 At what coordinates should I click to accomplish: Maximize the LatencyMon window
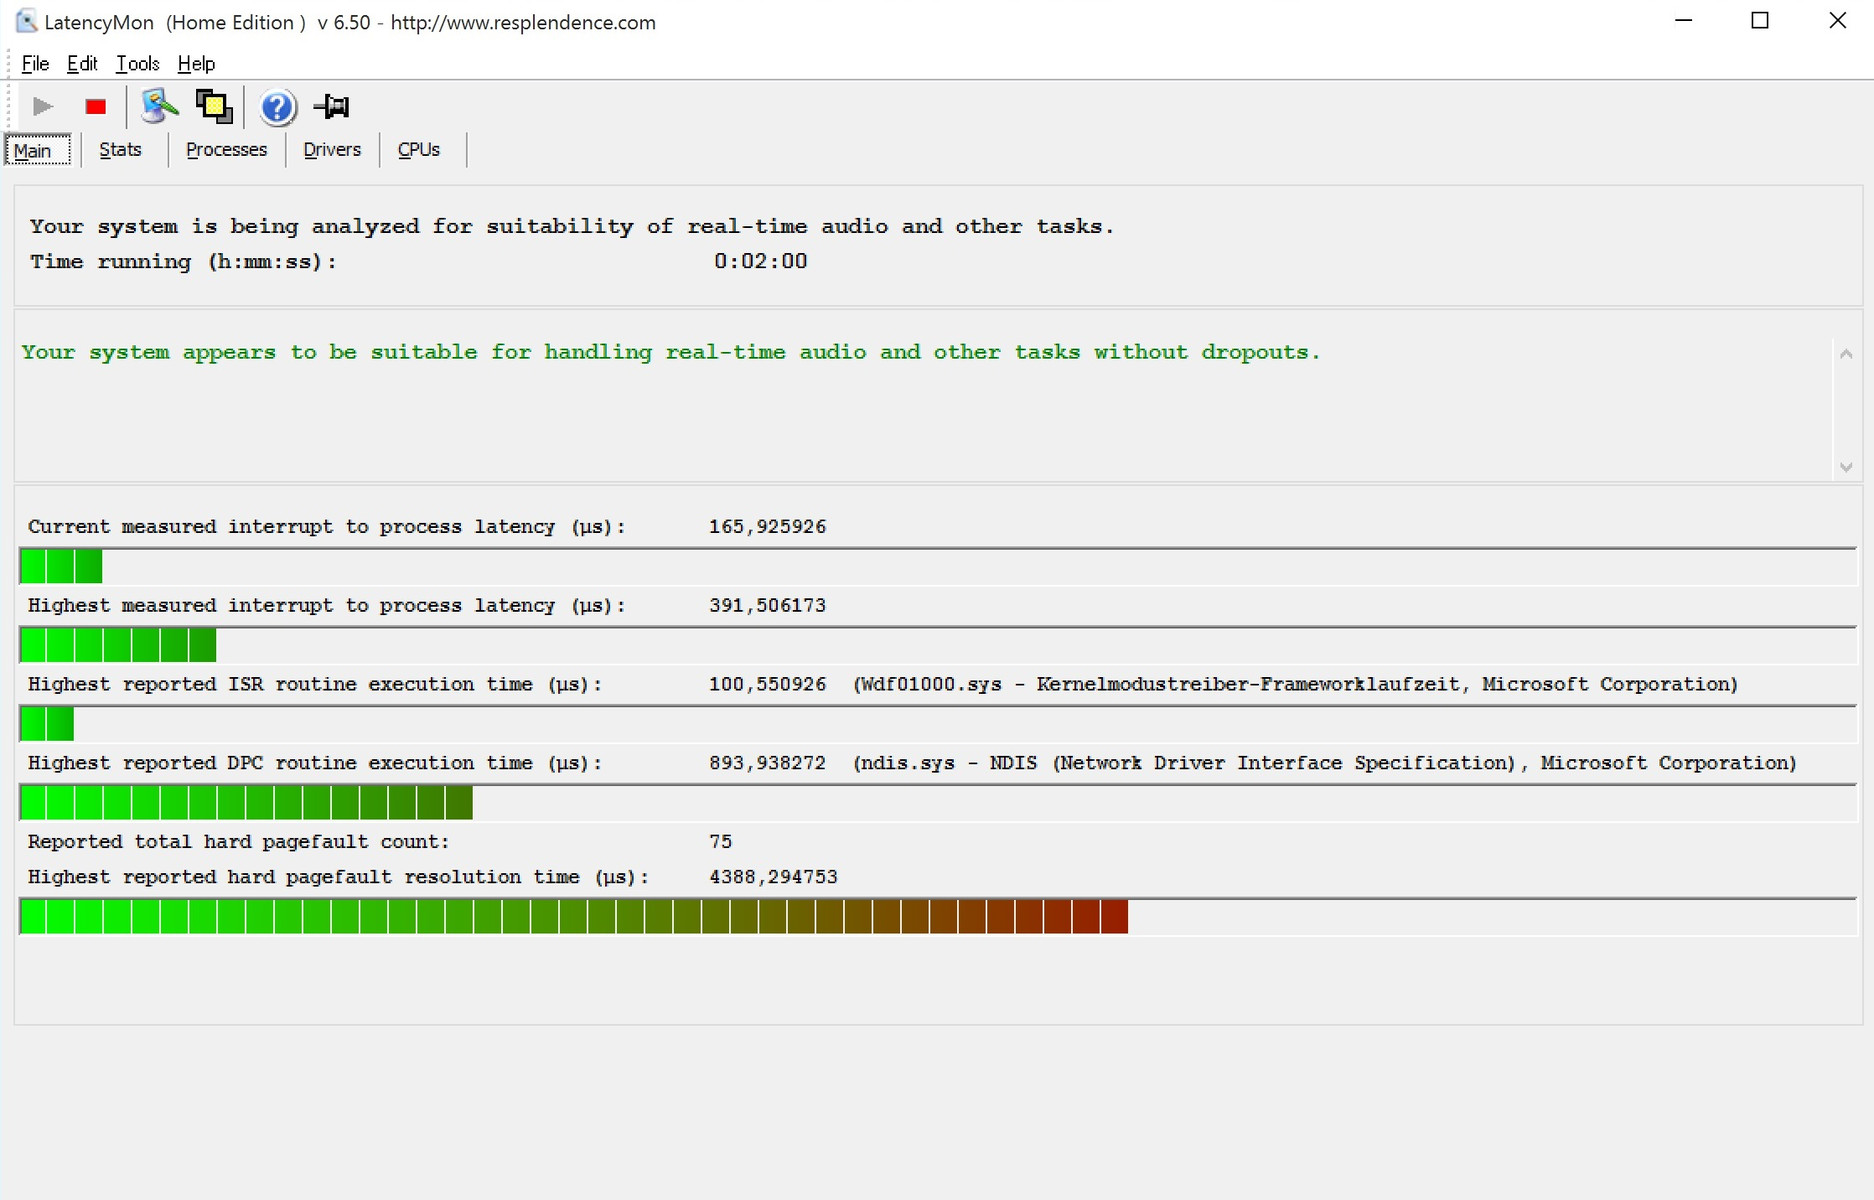pyautogui.click(x=1760, y=21)
